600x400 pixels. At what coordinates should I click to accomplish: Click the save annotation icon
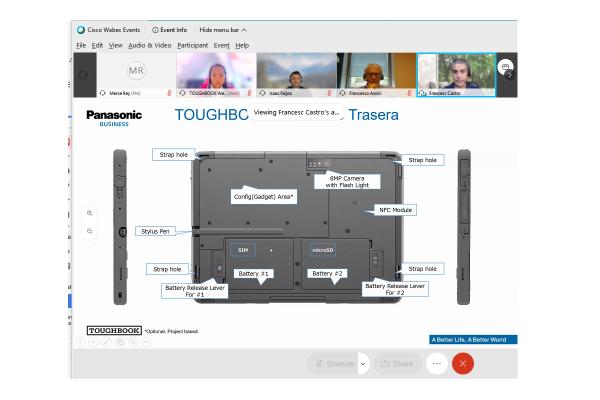click(120, 342)
